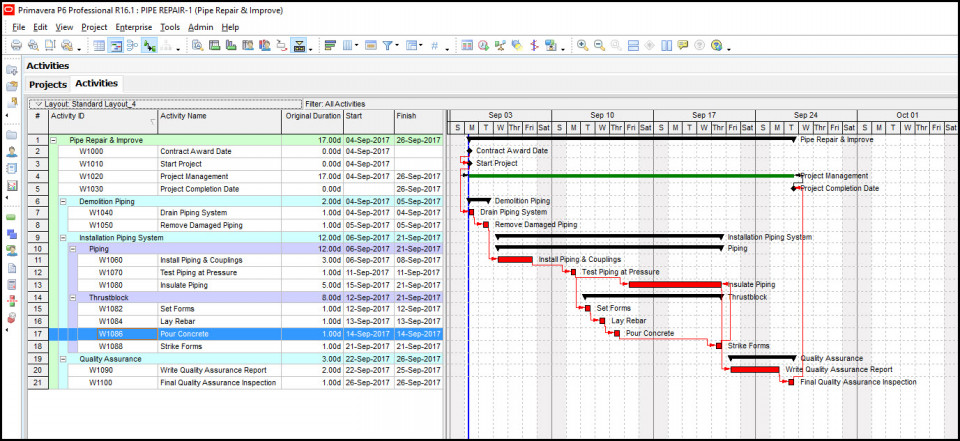Switch to Activity Network view
The height and width of the screenshot is (441, 960).
(132, 46)
